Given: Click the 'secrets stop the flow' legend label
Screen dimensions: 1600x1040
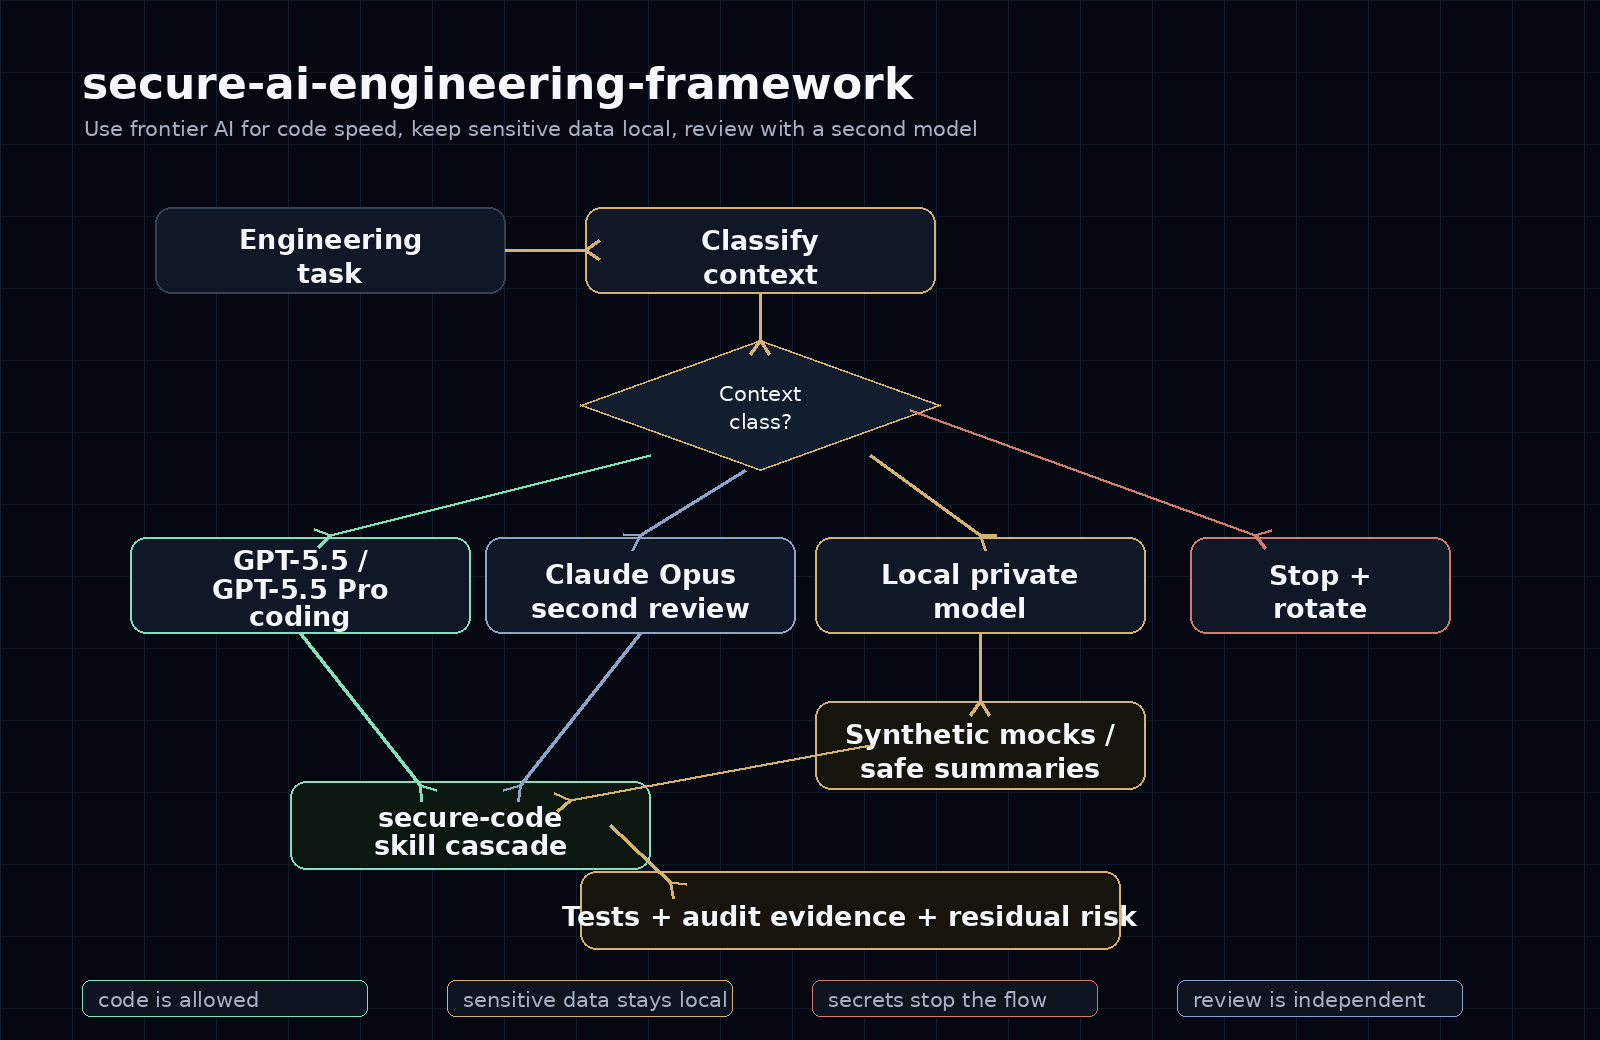Looking at the screenshot, I should point(955,998).
